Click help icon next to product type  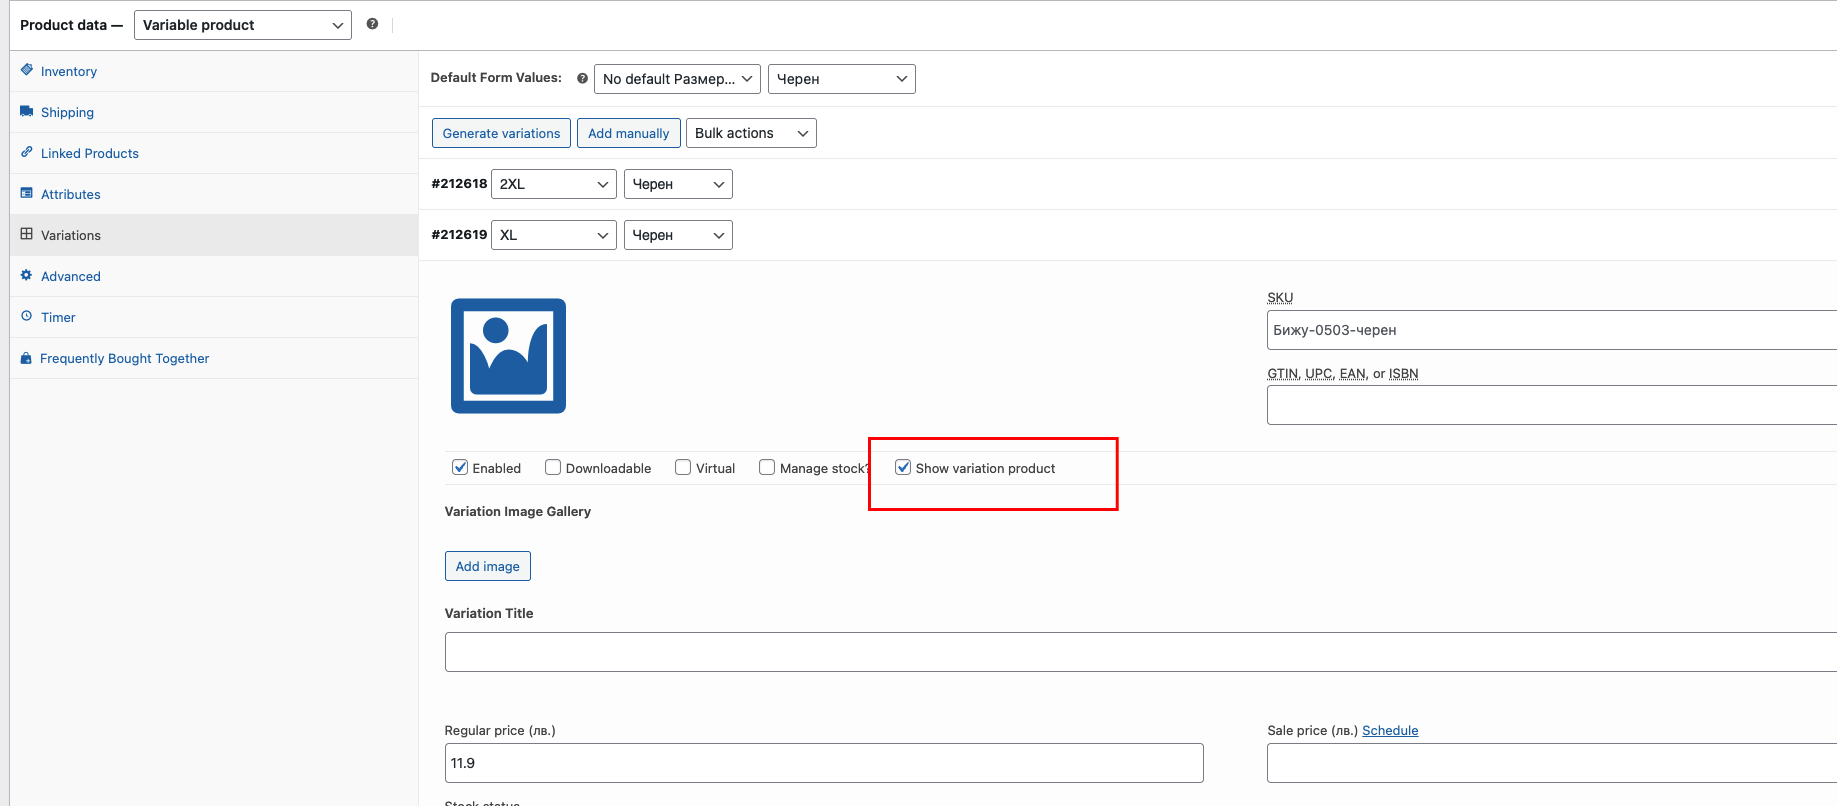pyautogui.click(x=372, y=24)
